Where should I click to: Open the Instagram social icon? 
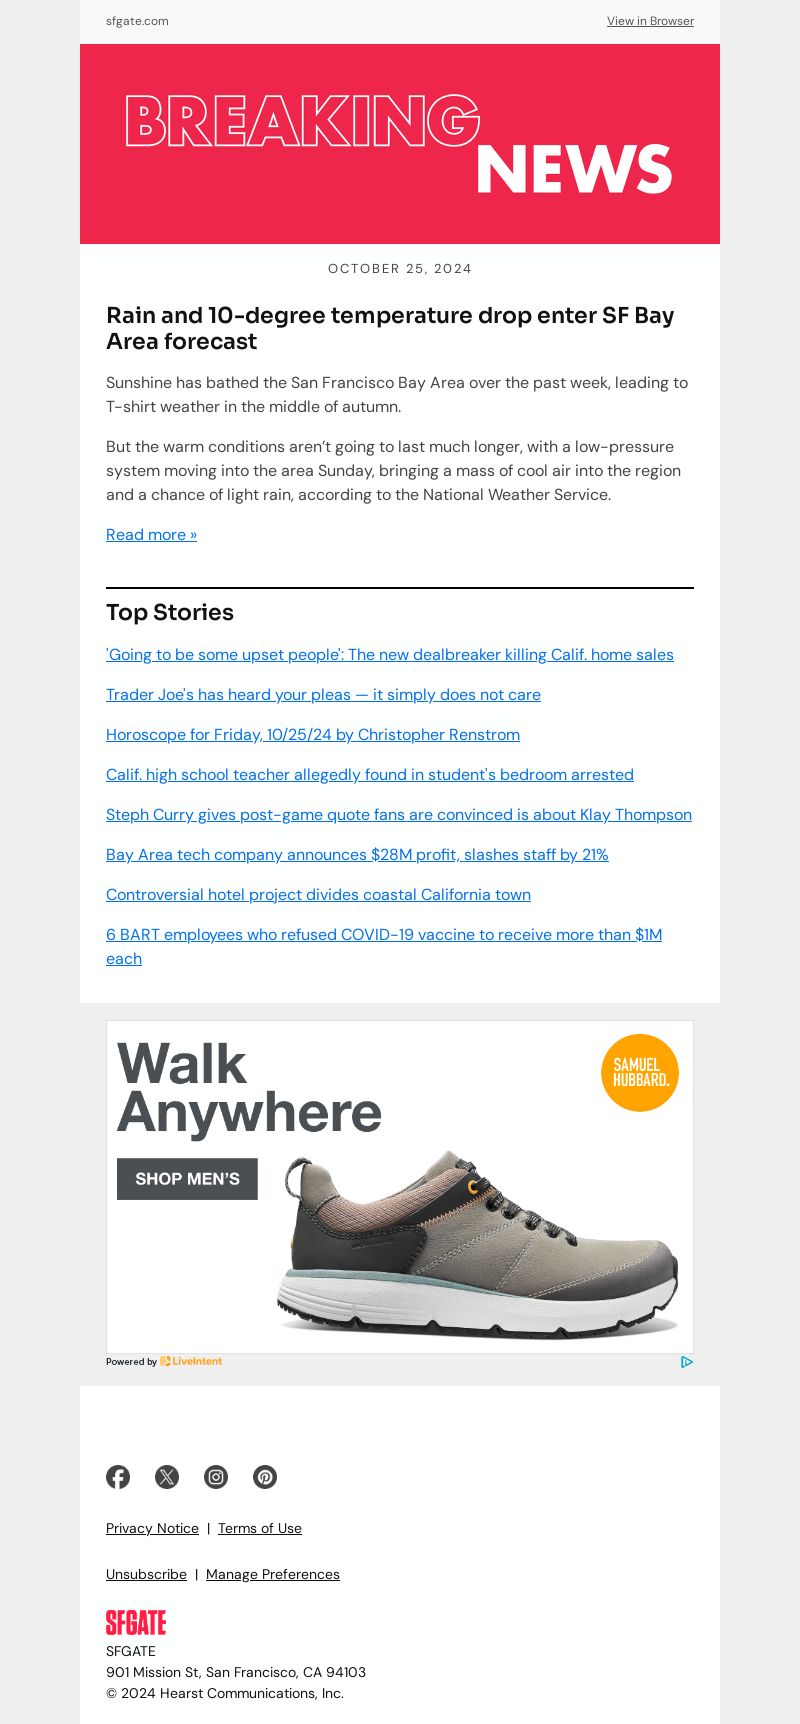click(216, 1477)
